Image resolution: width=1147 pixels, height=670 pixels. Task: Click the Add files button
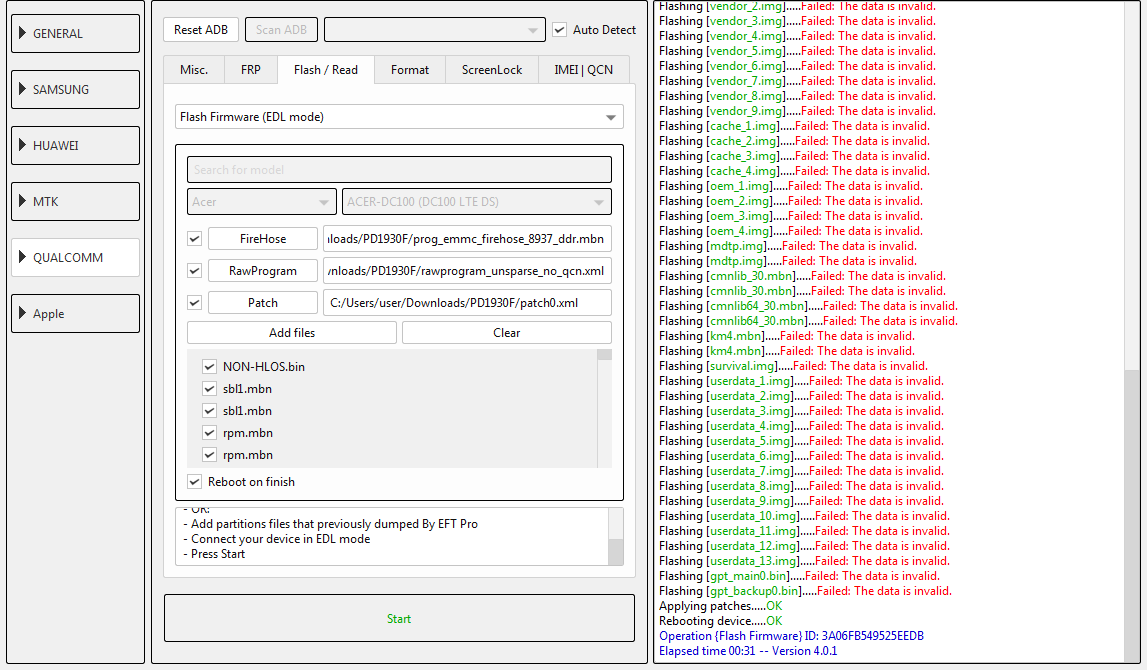292,333
